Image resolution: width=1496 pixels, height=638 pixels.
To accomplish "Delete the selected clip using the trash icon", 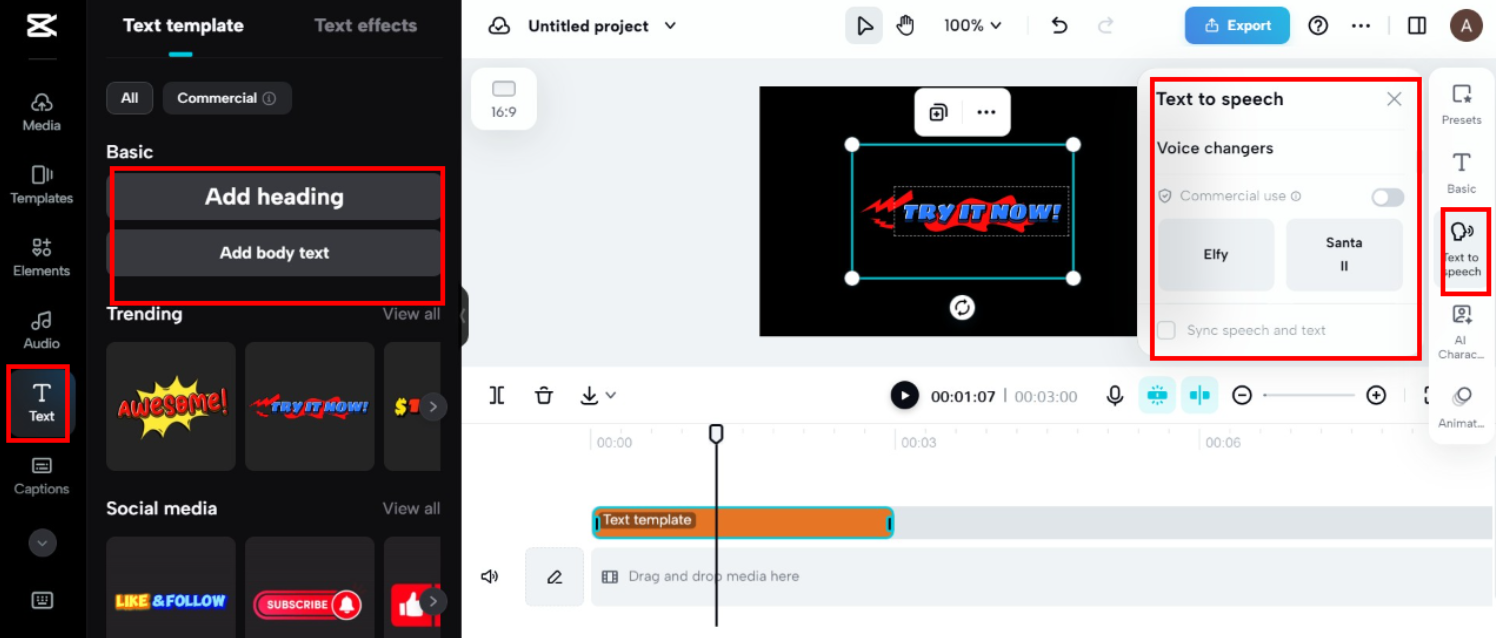I will point(544,395).
